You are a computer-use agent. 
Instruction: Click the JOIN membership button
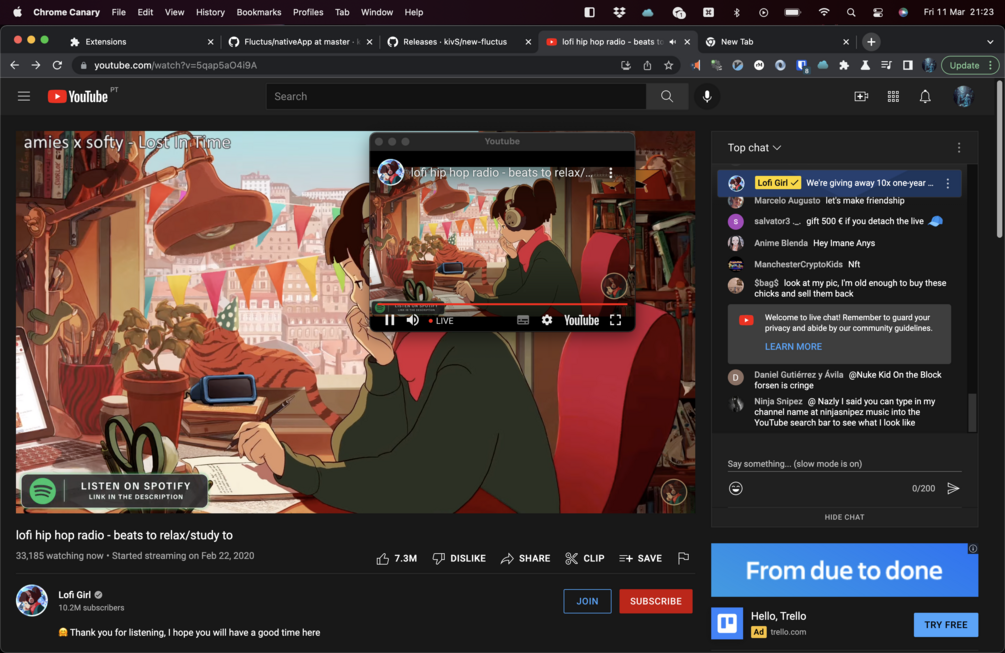pos(587,601)
